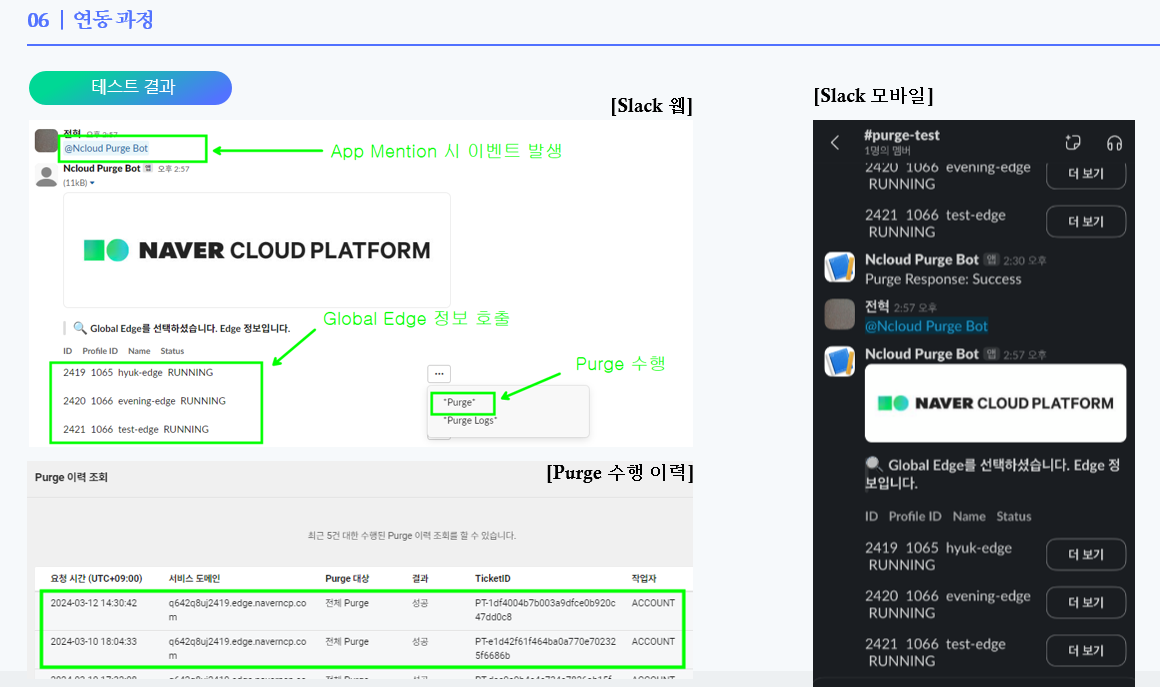
Task: Open the three-dot overflow button in Slack web
Action: (439, 373)
